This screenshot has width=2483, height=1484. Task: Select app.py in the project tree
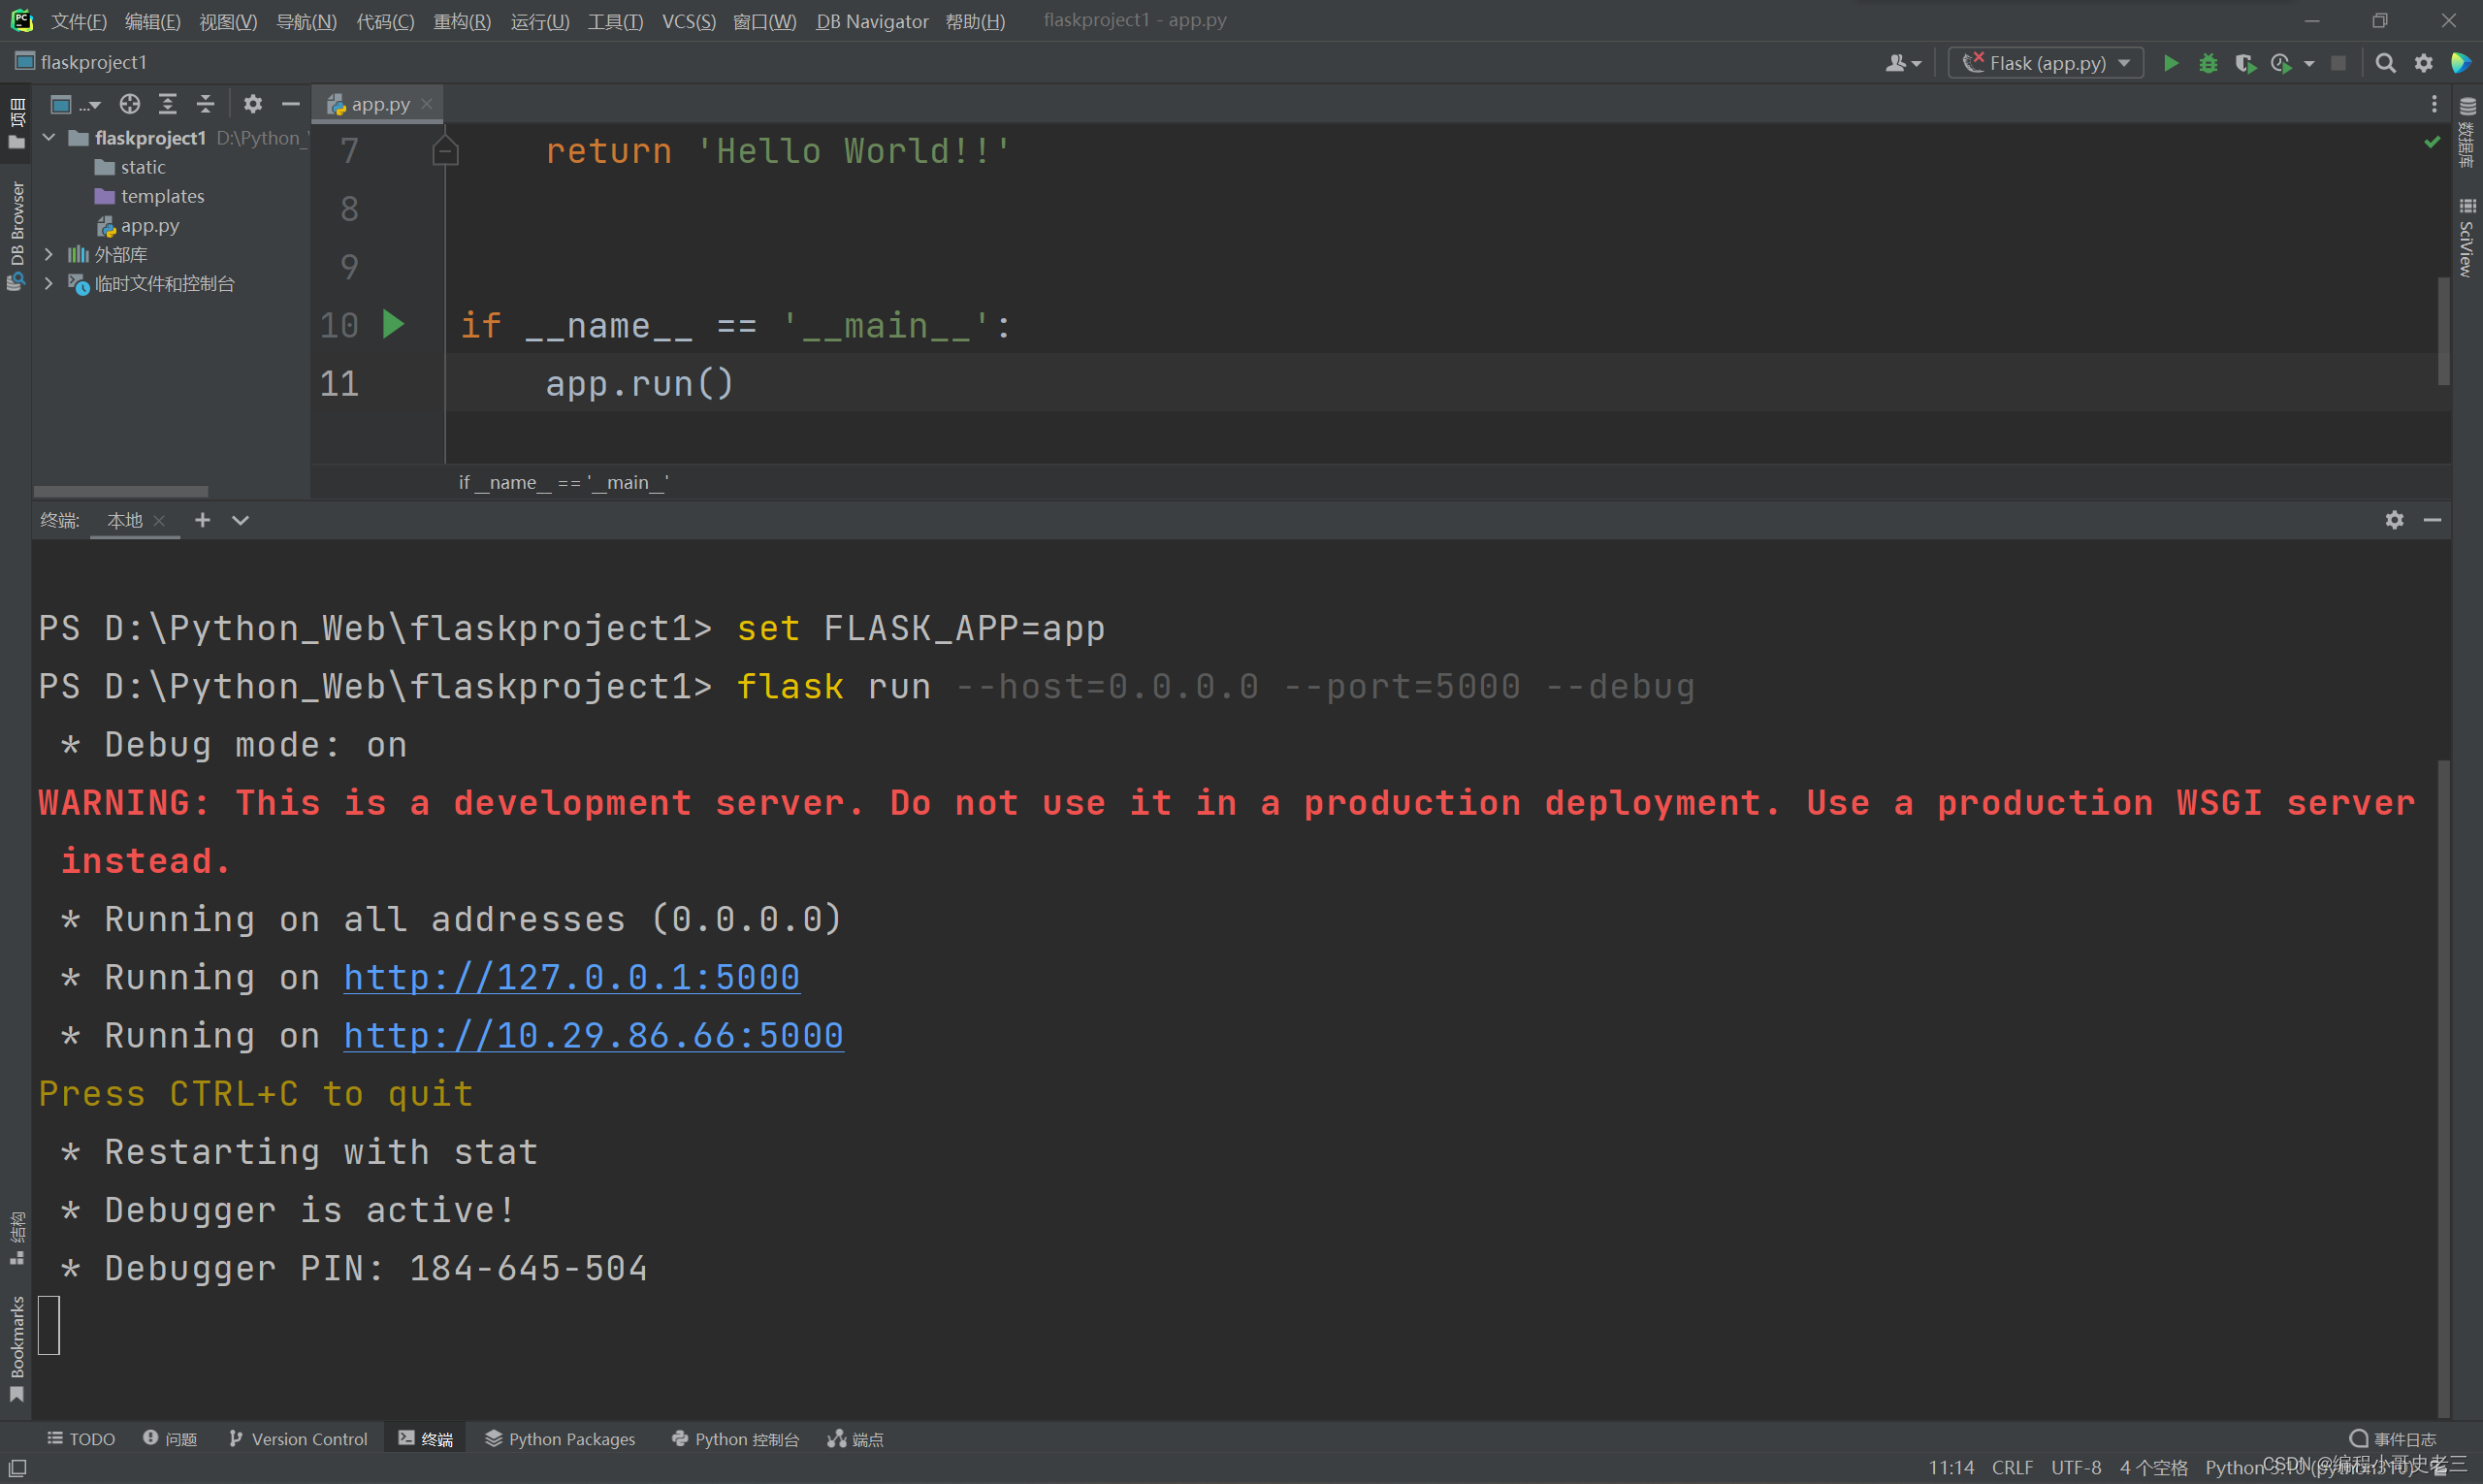pyautogui.click(x=150, y=225)
